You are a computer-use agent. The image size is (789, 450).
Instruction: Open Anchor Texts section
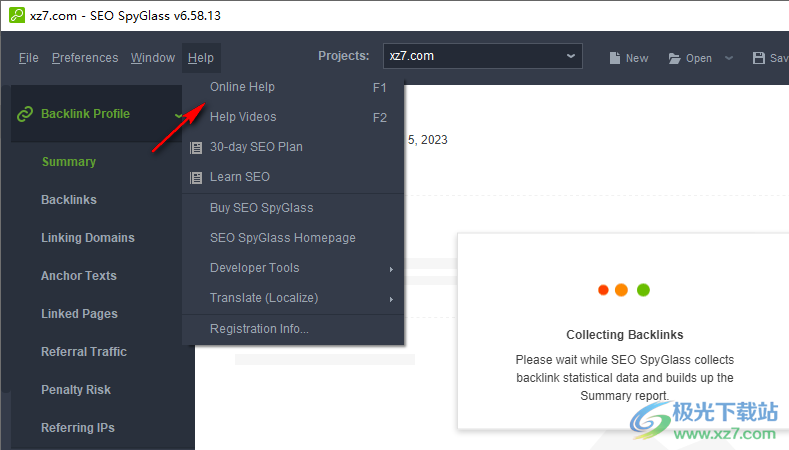coord(79,276)
